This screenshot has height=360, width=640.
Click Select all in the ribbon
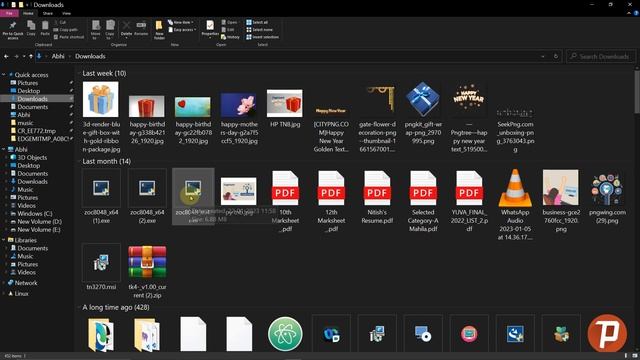coord(257,22)
